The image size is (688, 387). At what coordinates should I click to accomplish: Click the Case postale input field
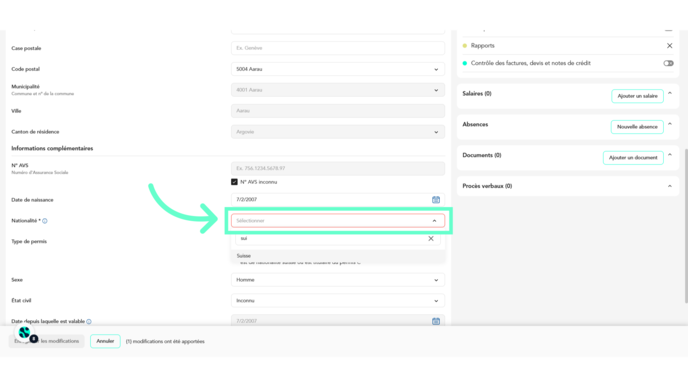point(337,48)
